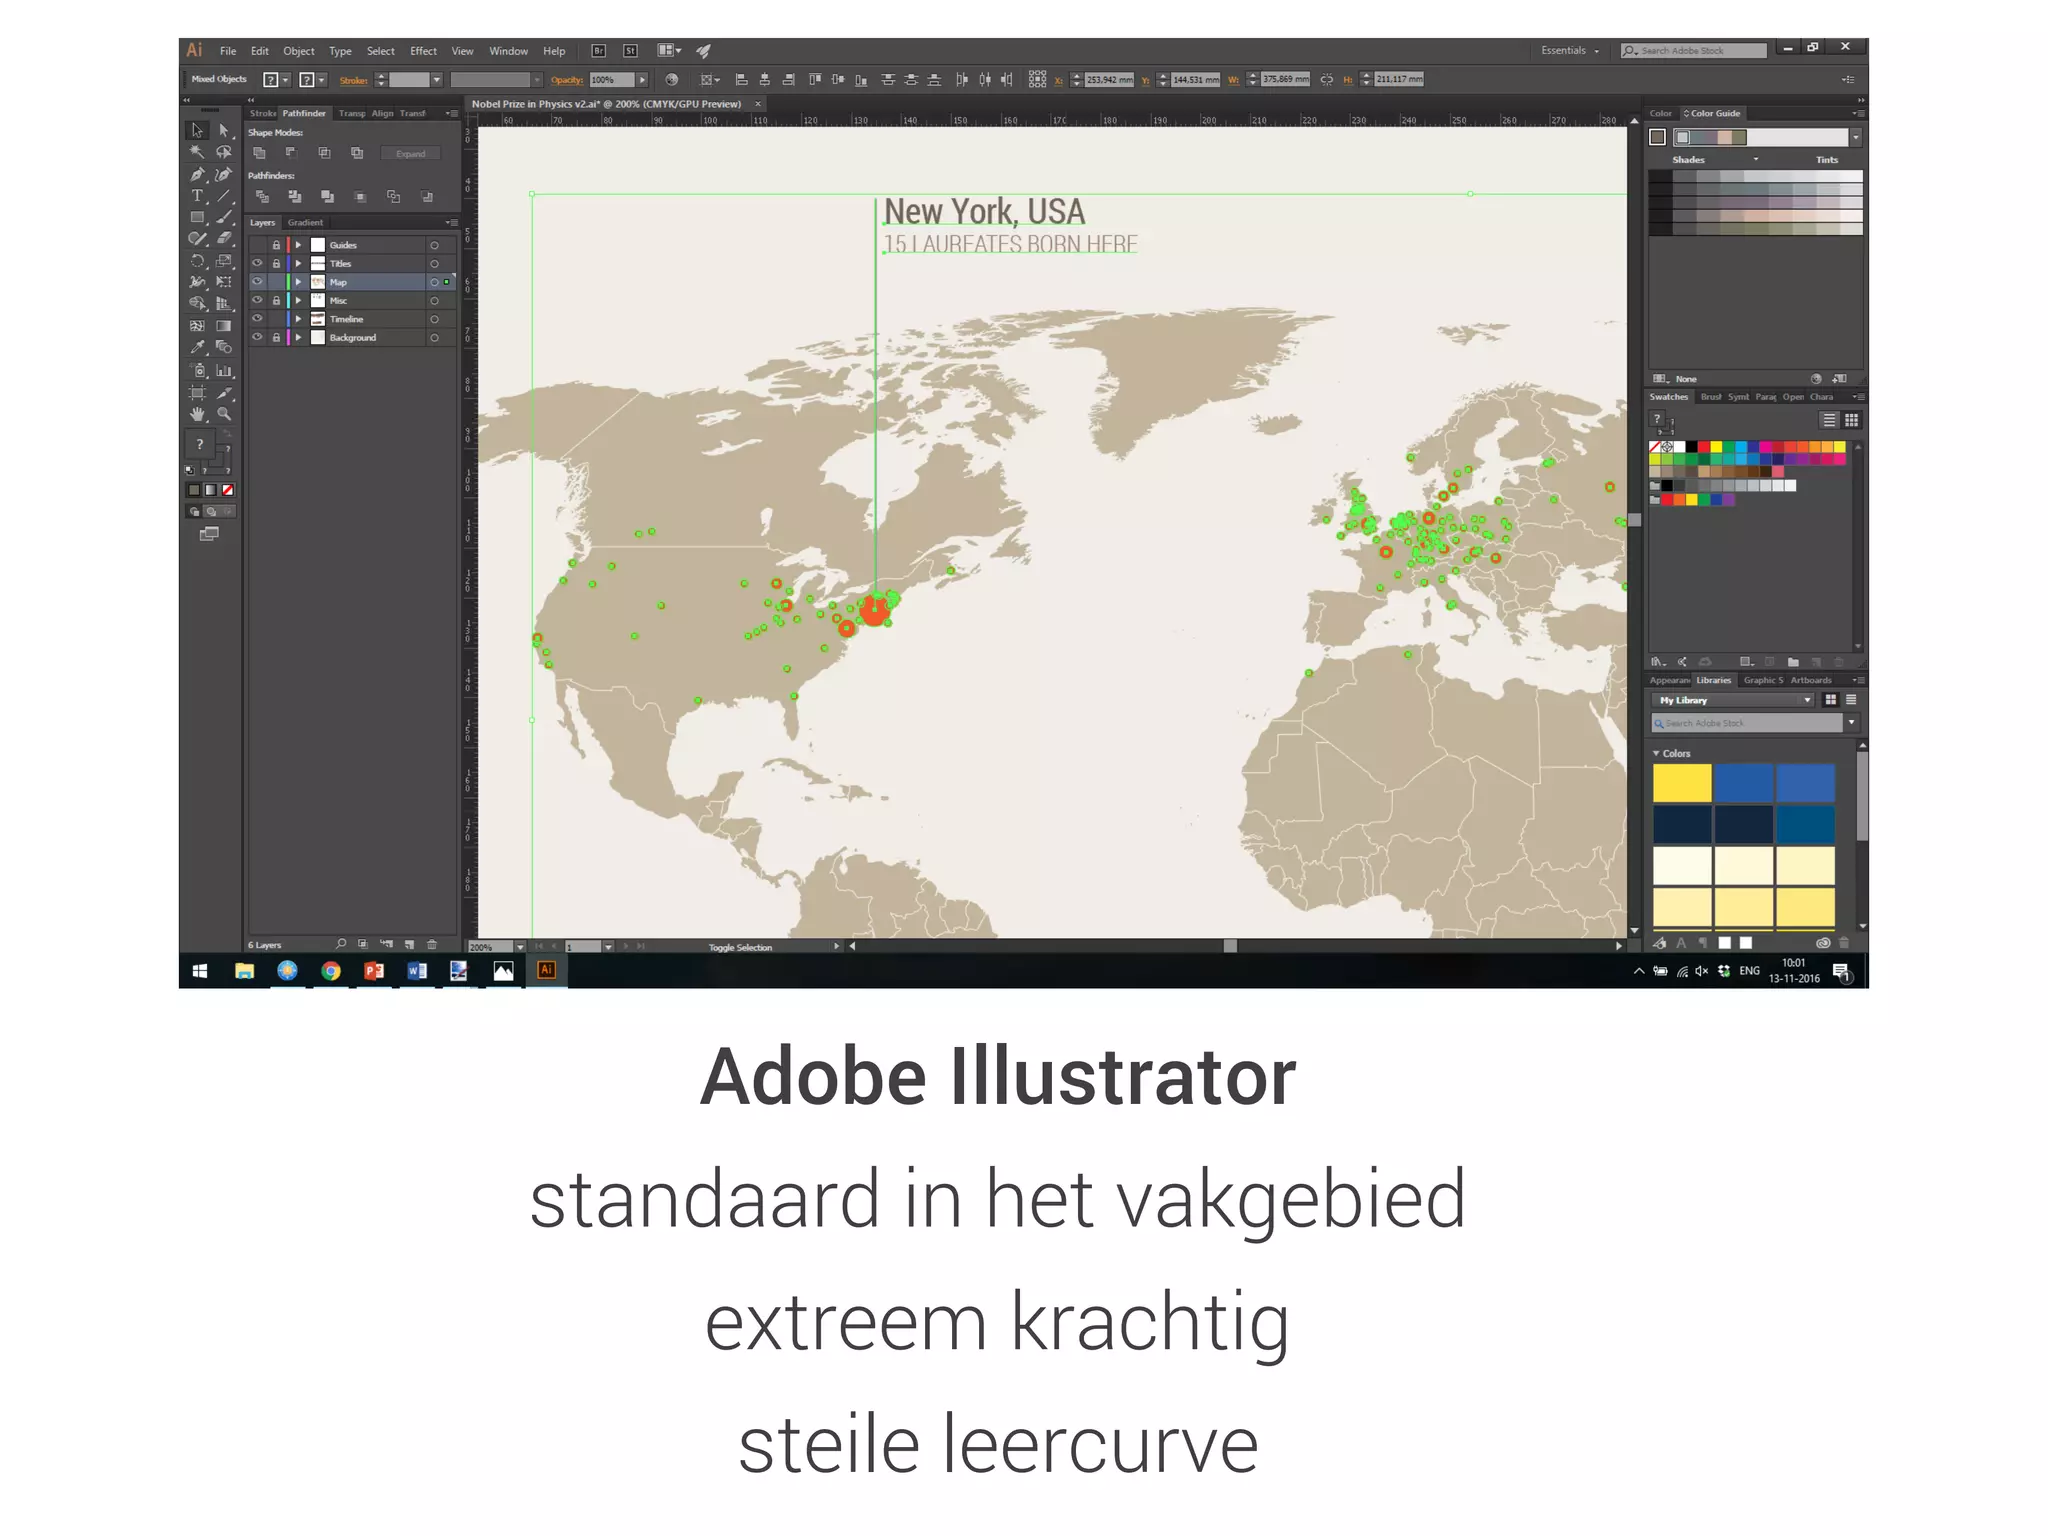The height and width of the screenshot is (1536, 2048).
Task: Click the orange Stroke label link
Action: 353,81
